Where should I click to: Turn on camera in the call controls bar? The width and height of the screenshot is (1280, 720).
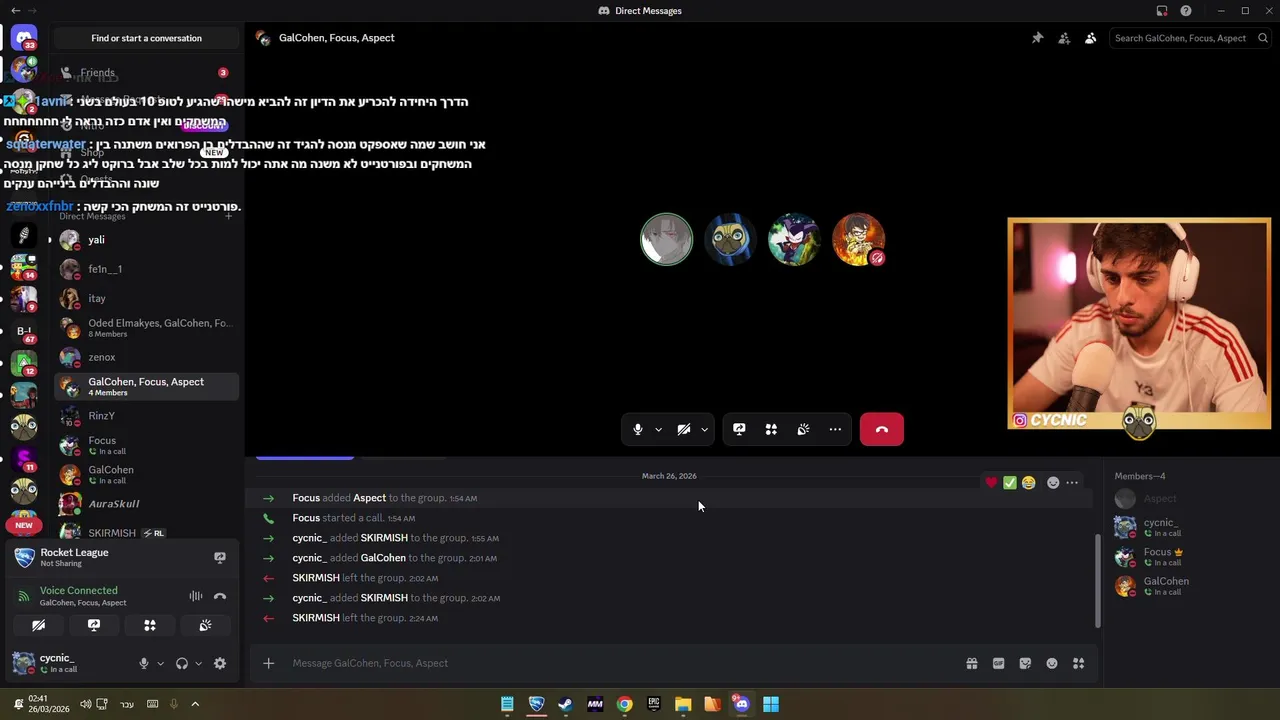[684, 429]
